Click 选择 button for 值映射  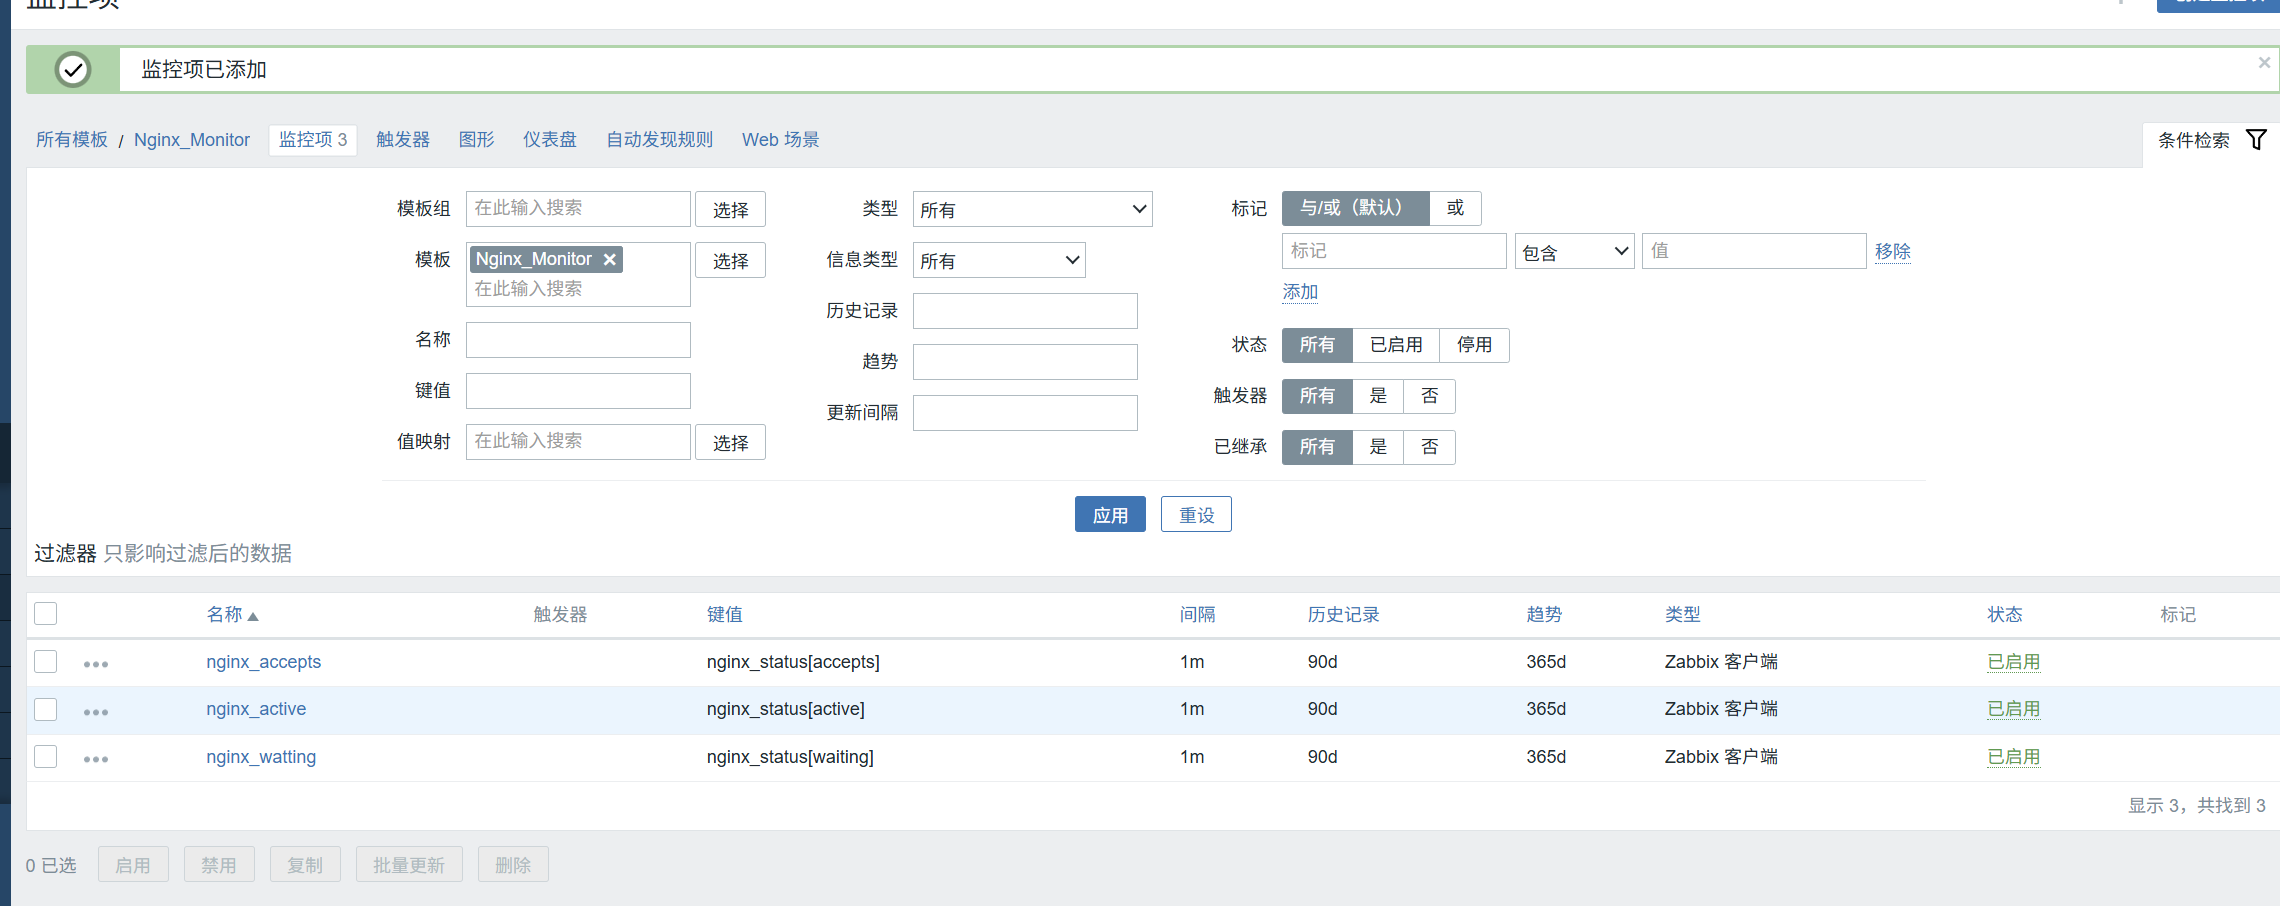click(x=731, y=442)
